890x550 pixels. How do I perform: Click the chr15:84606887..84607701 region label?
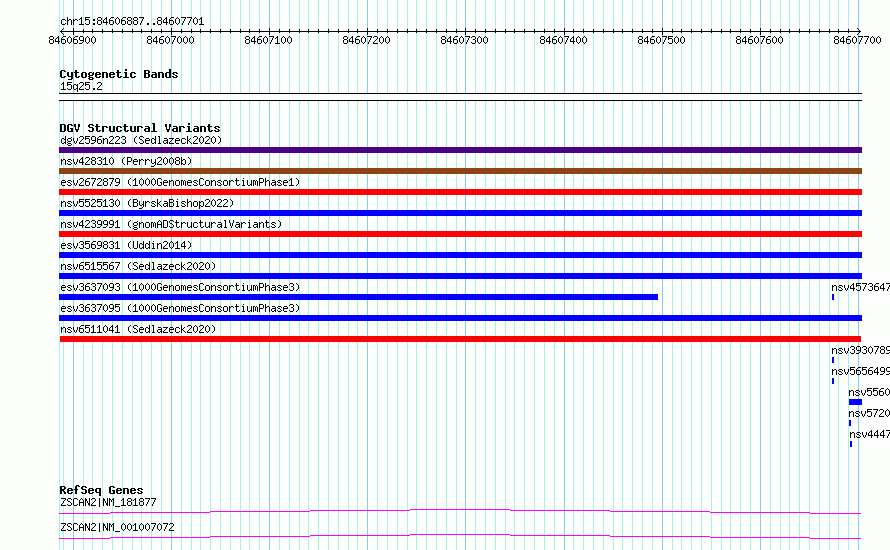(132, 22)
